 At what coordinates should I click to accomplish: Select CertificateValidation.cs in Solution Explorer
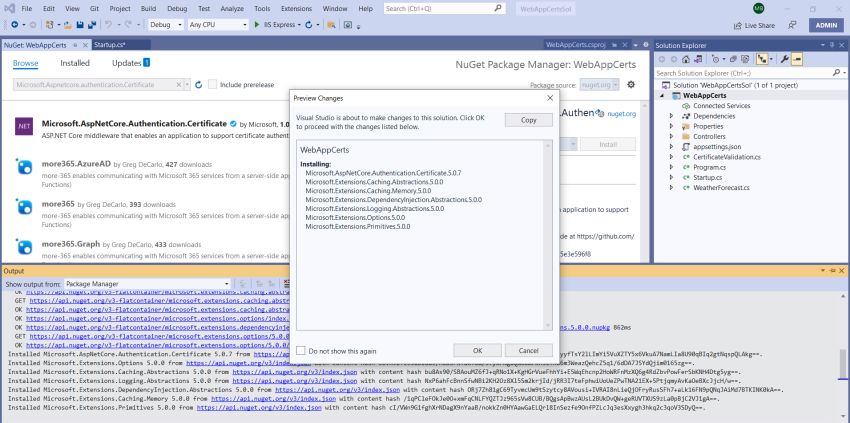(727, 157)
